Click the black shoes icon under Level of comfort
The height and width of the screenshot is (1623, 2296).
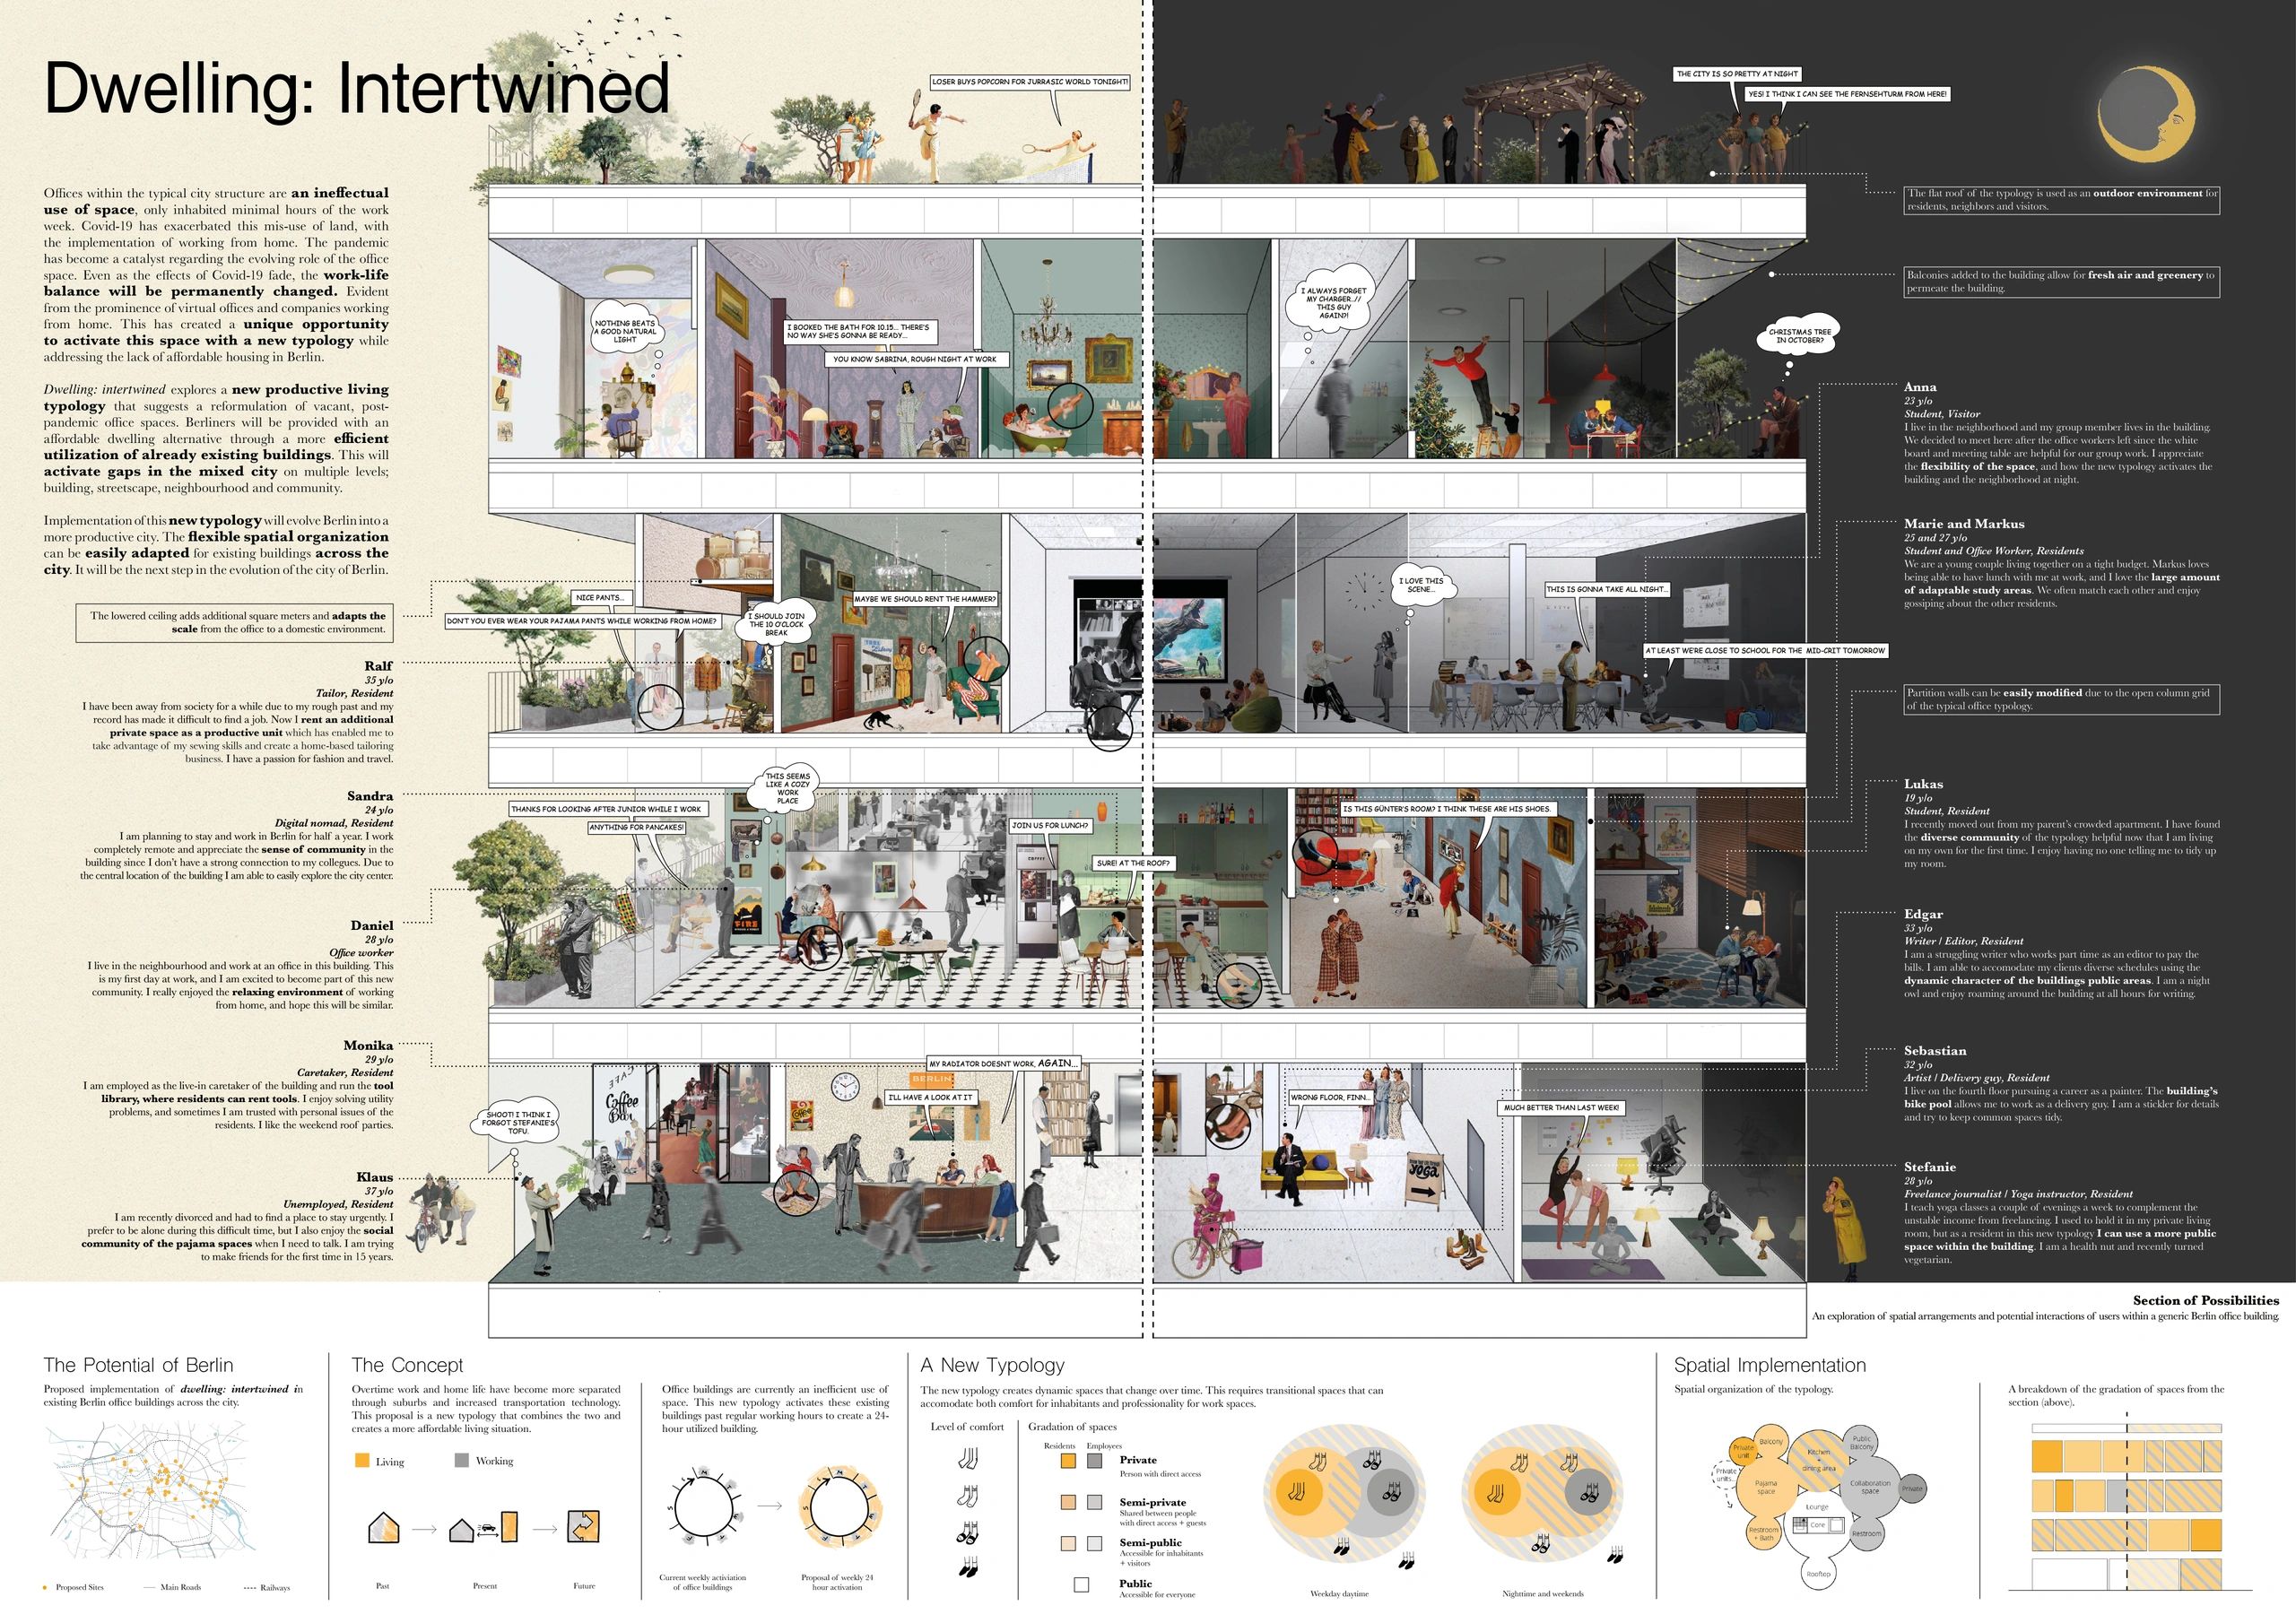[967, 1567]
